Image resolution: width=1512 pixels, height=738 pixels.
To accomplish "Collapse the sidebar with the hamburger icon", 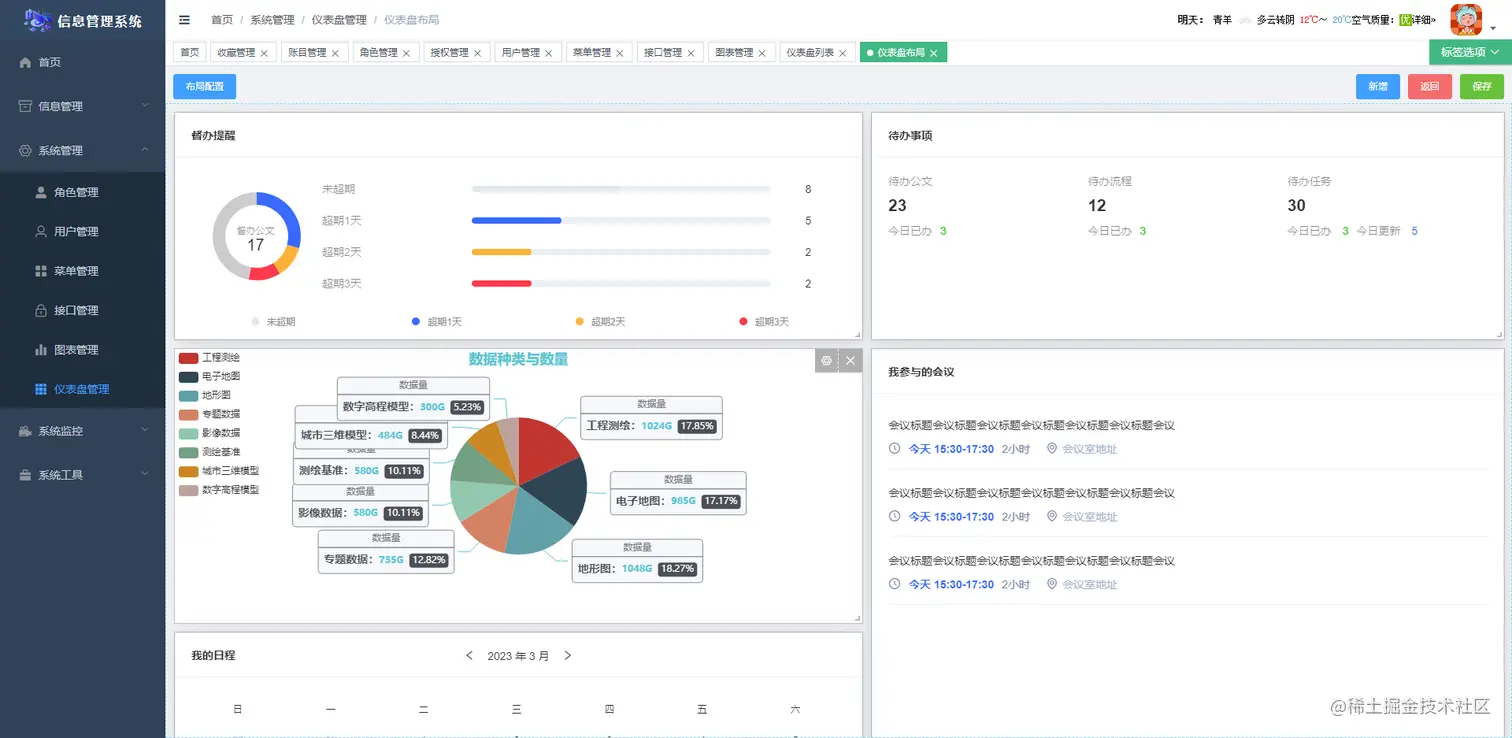I will [x=184, y=20].
